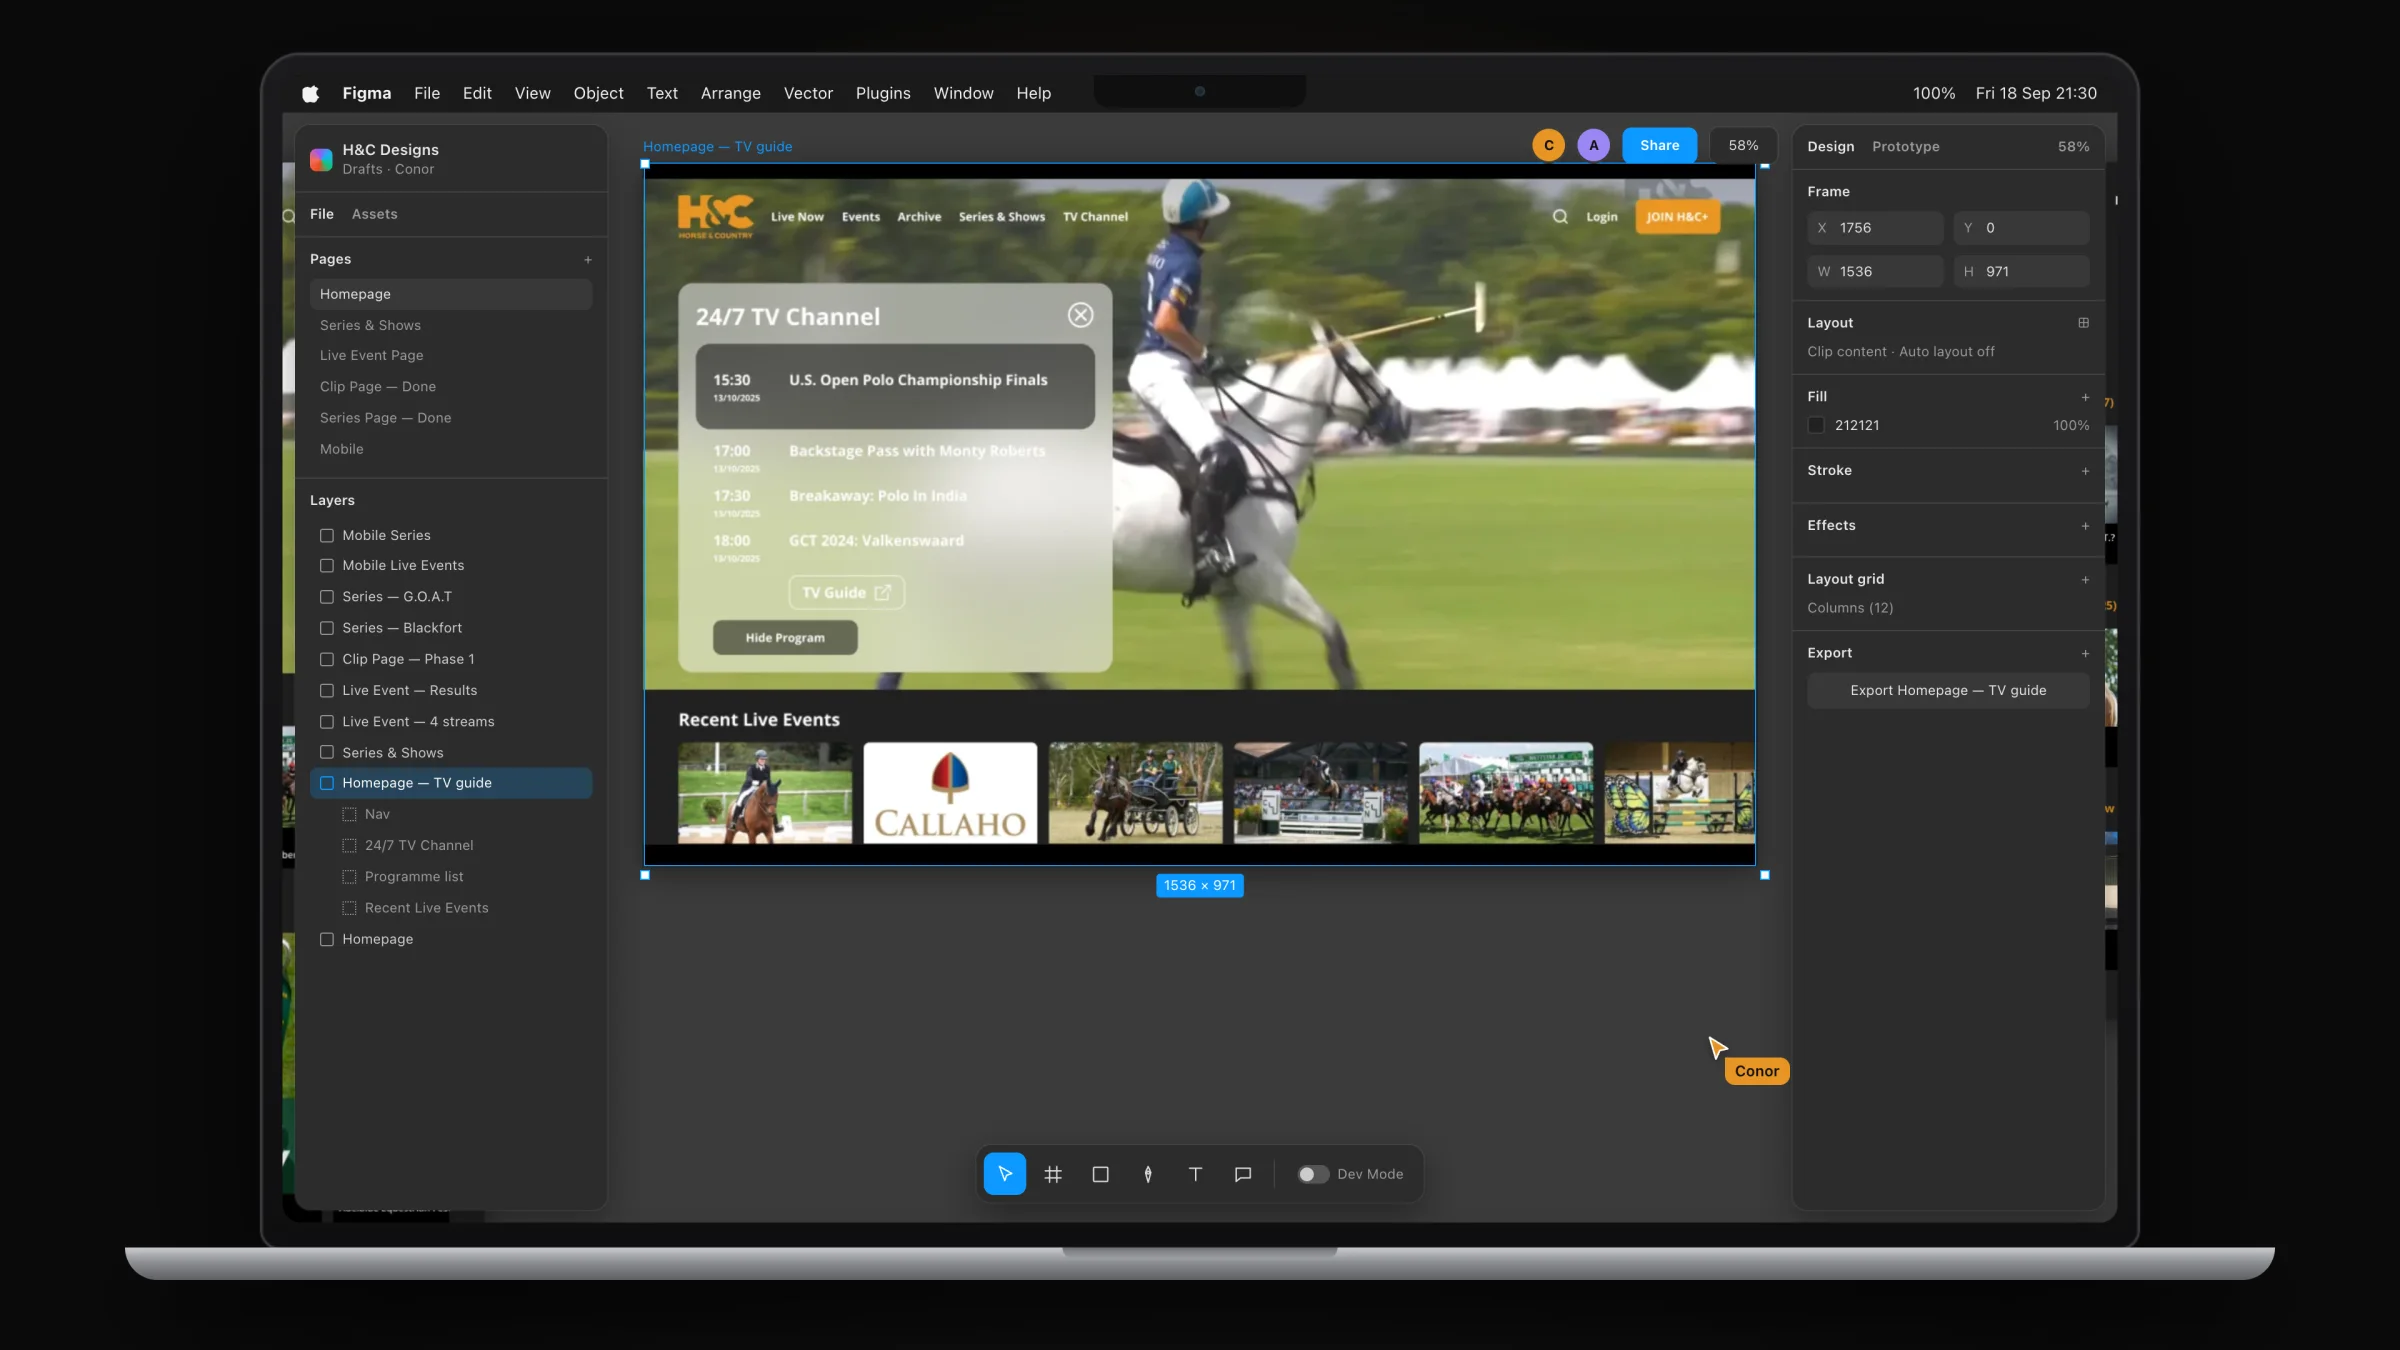Select the Mobile Live Events layer
The width and height of the screenshot is (2400, 1350).
tap(450, 565)
